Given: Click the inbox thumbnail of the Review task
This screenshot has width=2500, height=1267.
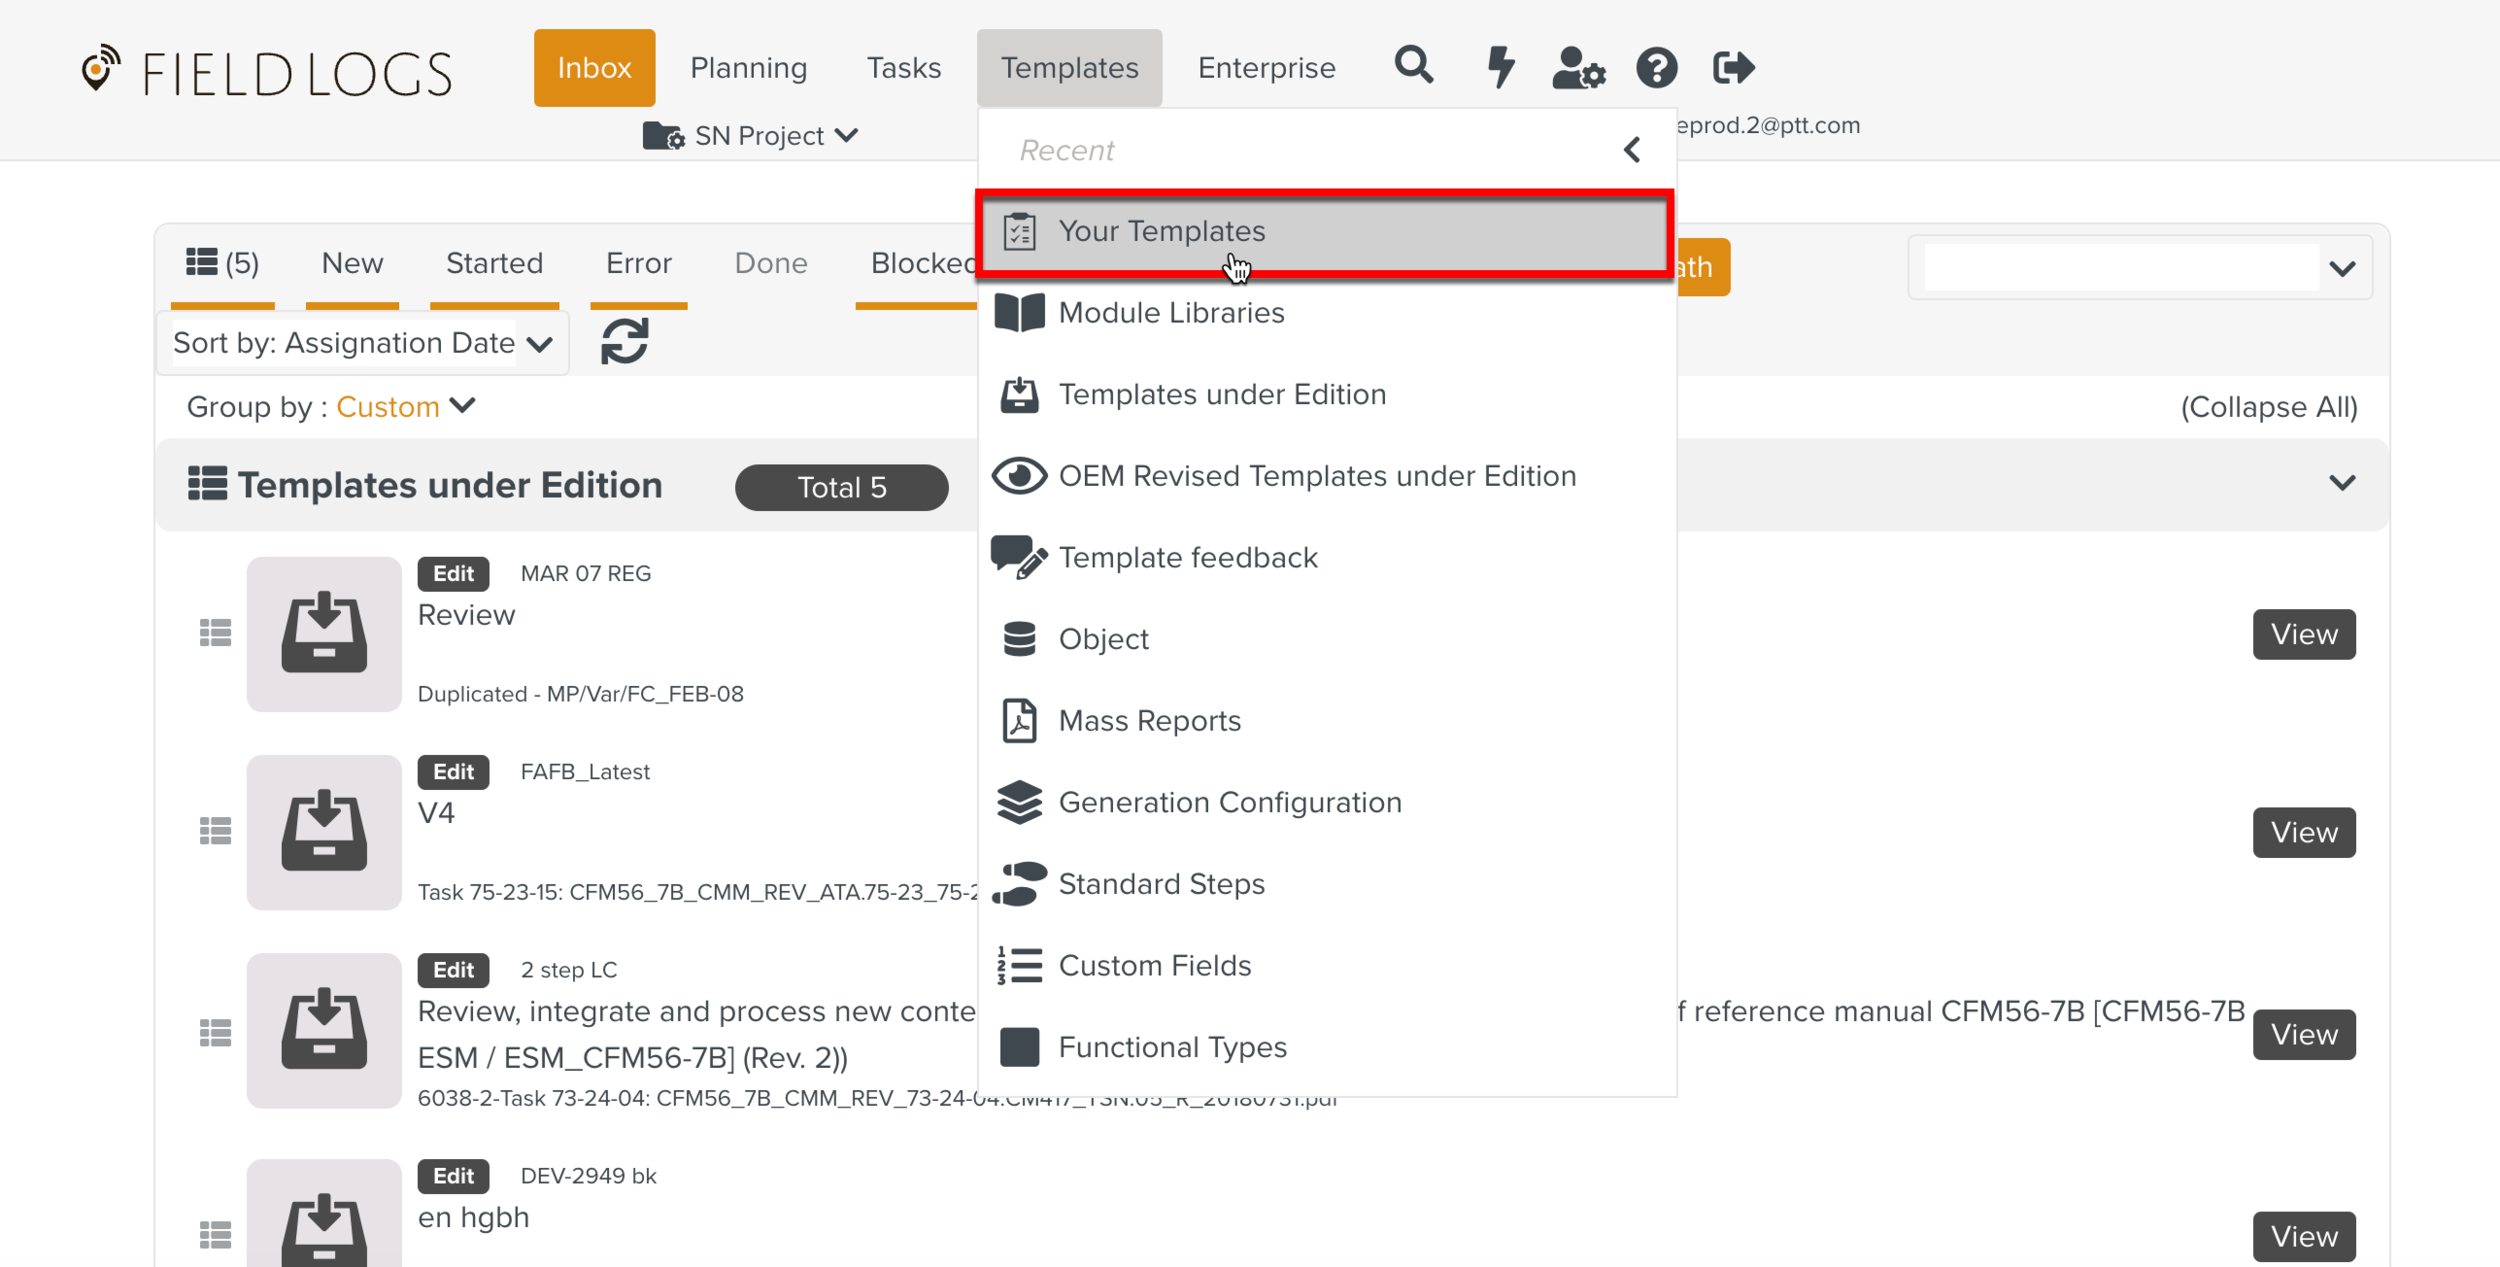Looking at the screenshot, I should click(324, 634).
